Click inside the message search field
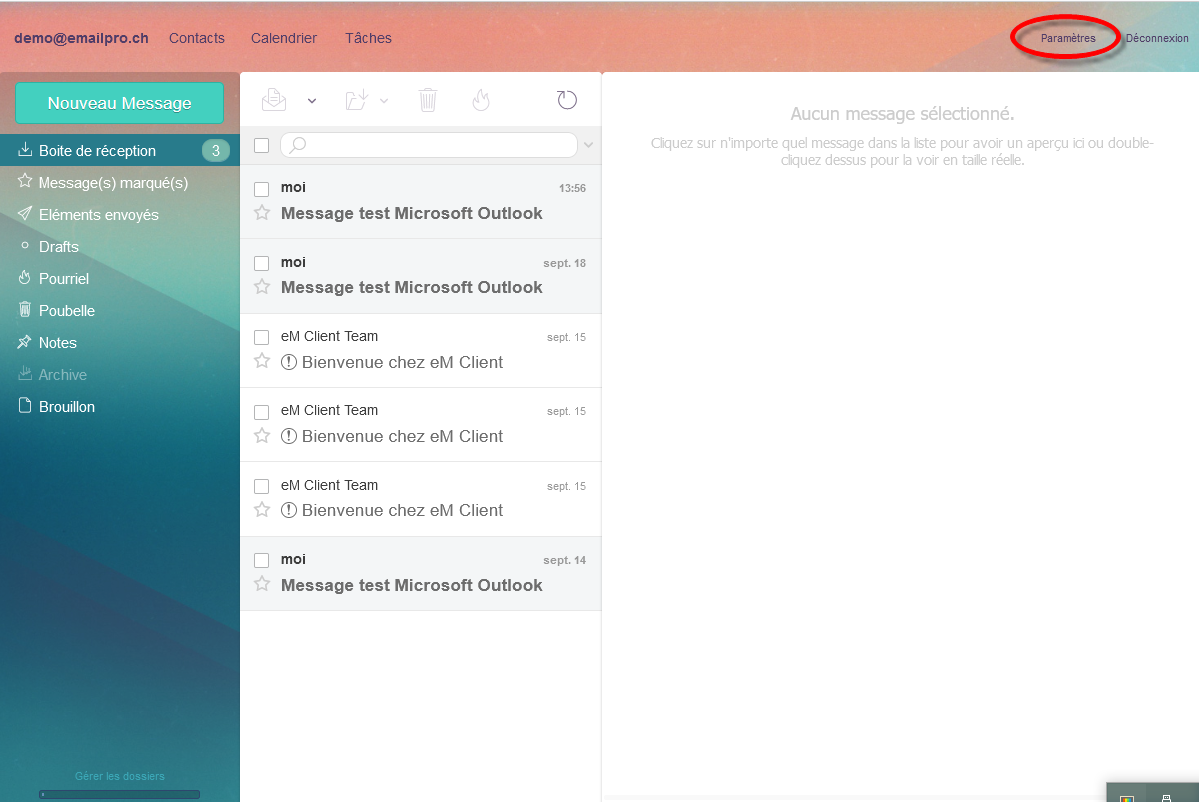 (x=429, y=144)
